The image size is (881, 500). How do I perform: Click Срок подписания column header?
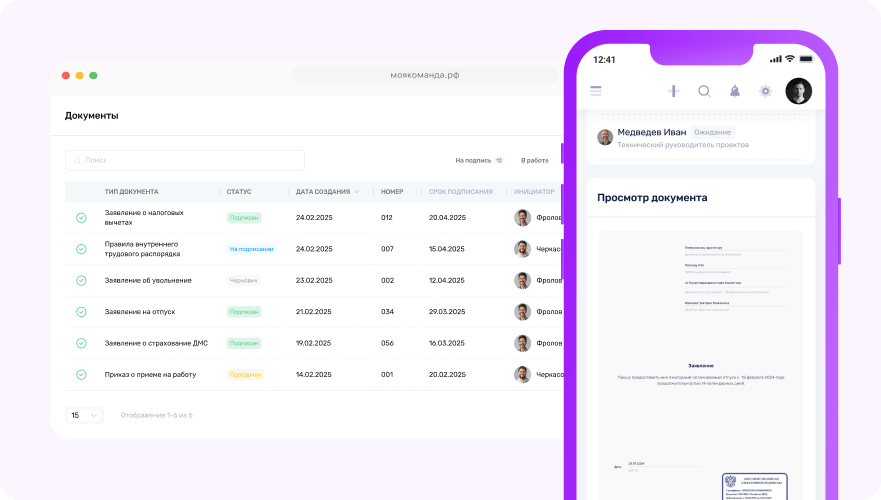pos(461,192)
